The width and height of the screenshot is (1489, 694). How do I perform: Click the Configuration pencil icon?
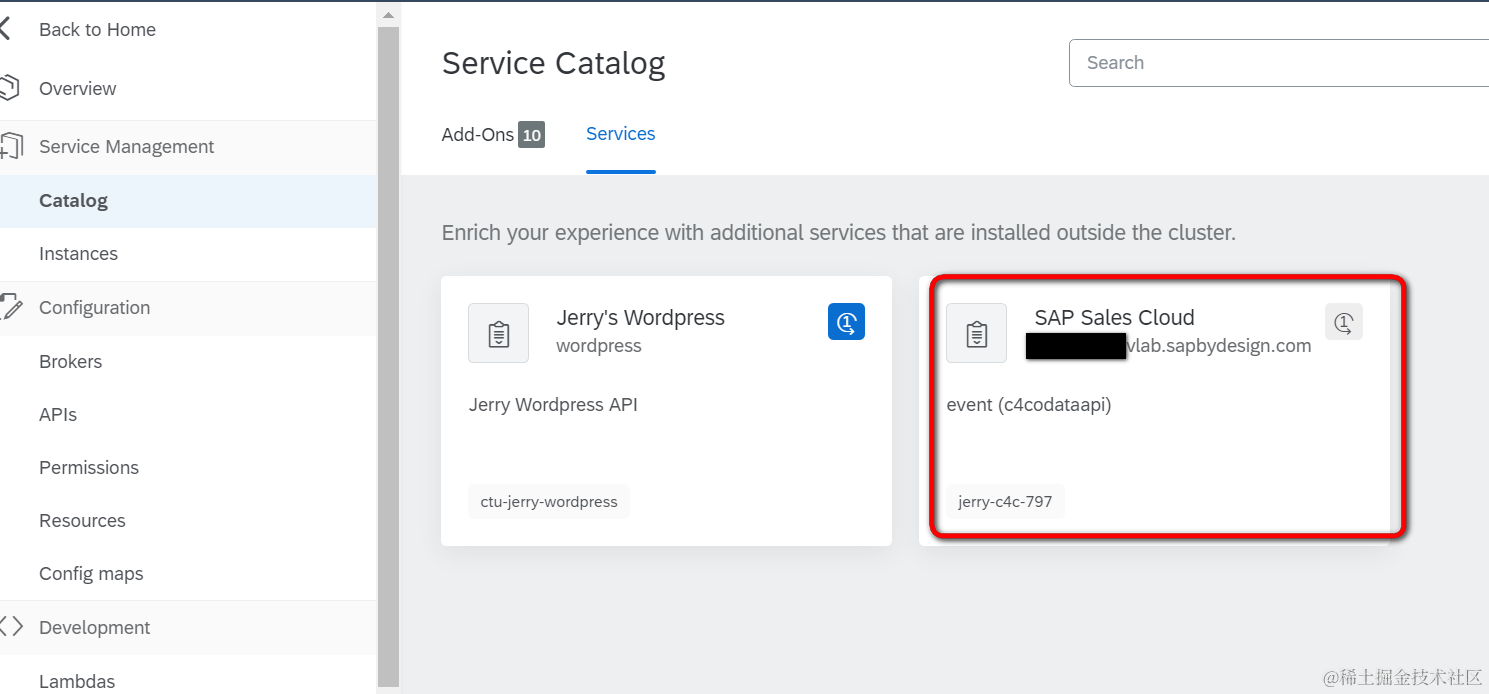coord(10,308)
